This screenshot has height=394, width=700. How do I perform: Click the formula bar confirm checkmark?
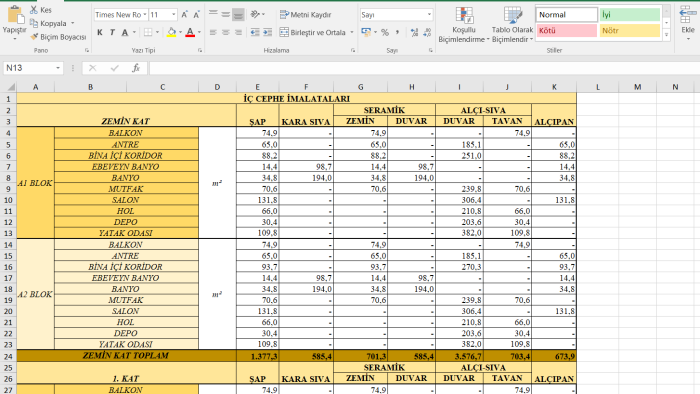pos(115,68)
